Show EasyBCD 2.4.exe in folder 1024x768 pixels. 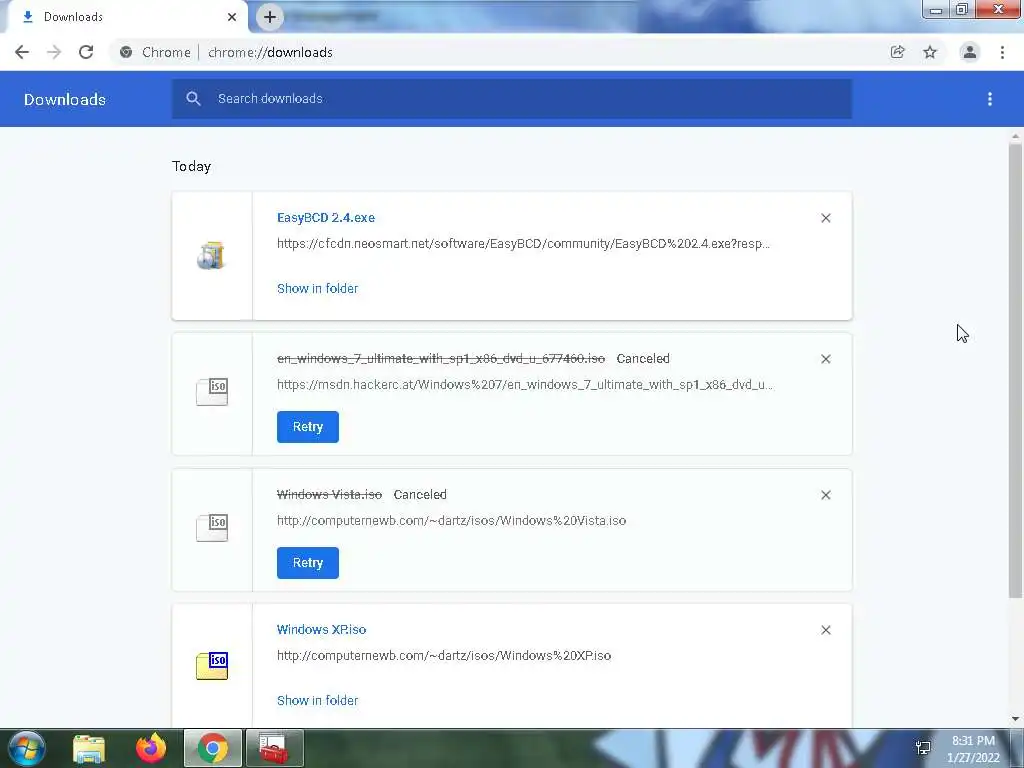[x=317, y=288]
